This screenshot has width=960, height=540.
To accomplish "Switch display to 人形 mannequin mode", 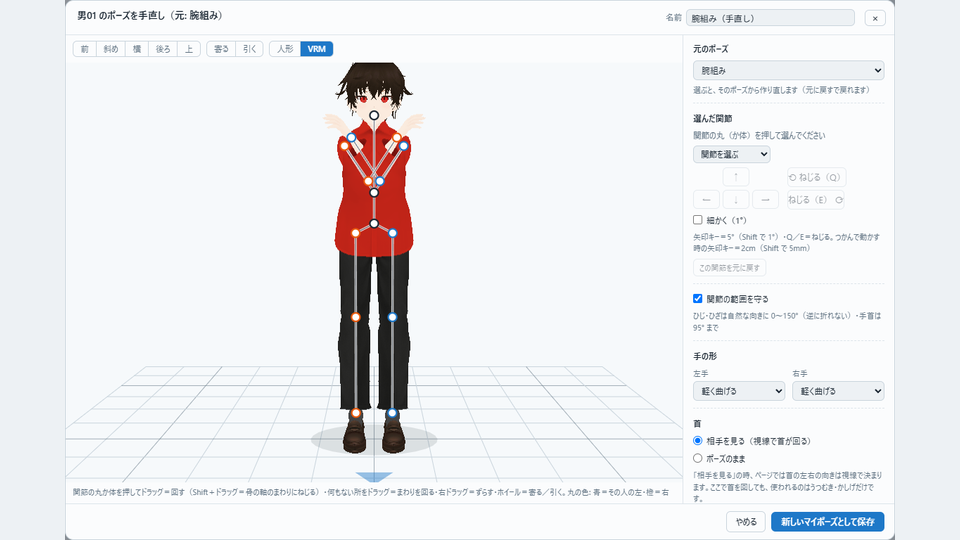I will [285, 49].
